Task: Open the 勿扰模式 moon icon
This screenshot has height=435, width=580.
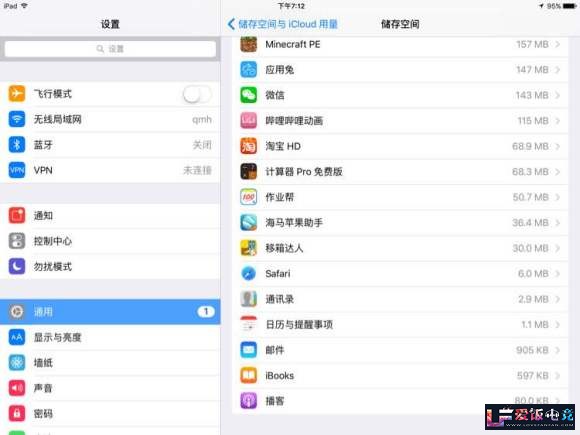Action: coord(17,266)
